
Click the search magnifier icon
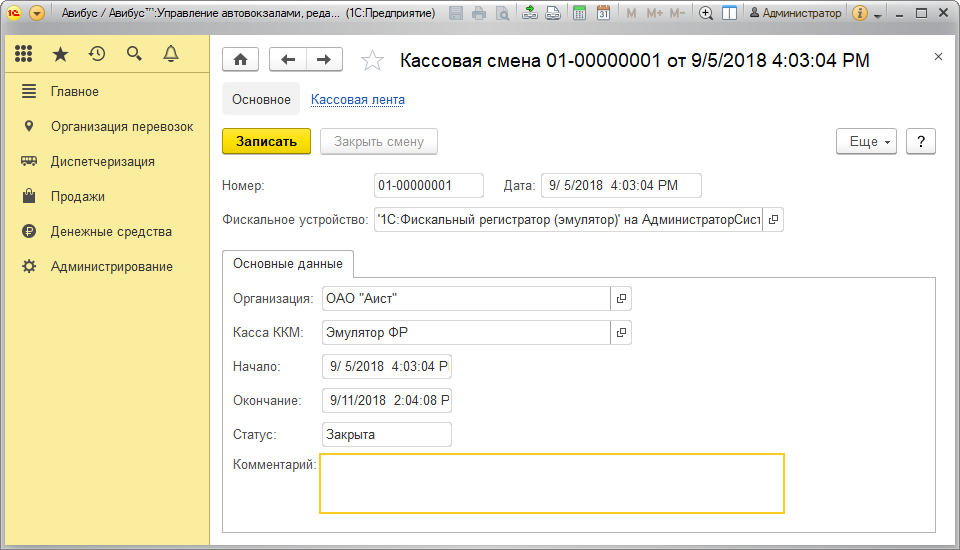[x=134, y=54]
